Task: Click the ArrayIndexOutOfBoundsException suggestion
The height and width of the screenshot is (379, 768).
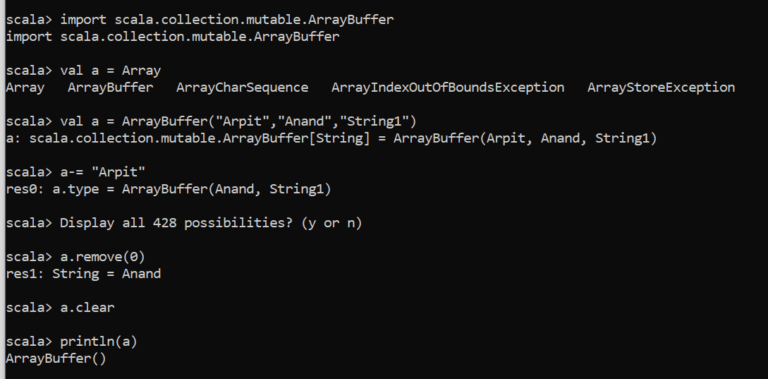Action: click(448, 88)
